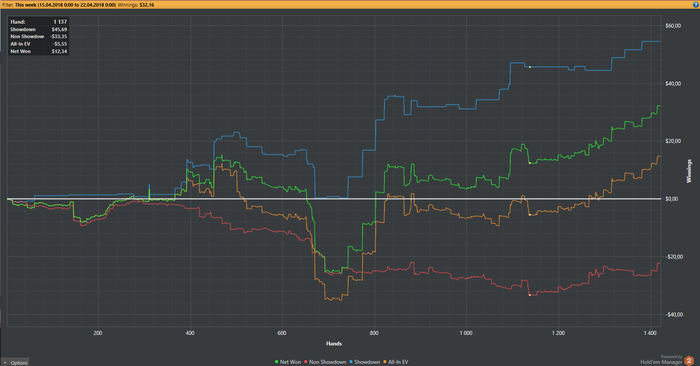Click the All-In EV line marker at hand 1137

coord(529,215)
